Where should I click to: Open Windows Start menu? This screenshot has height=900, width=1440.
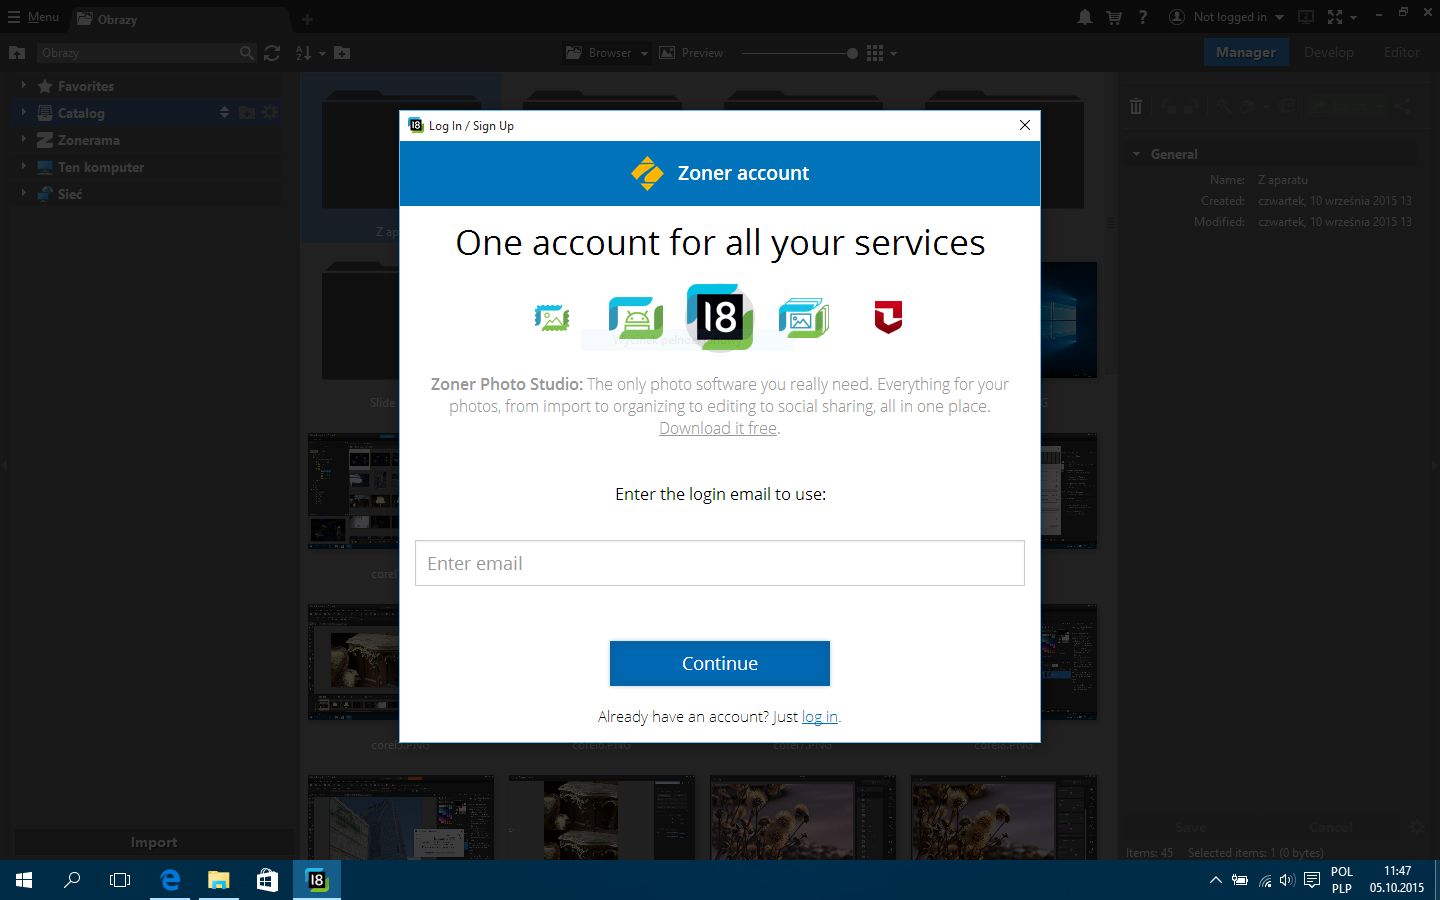point(24,880)
